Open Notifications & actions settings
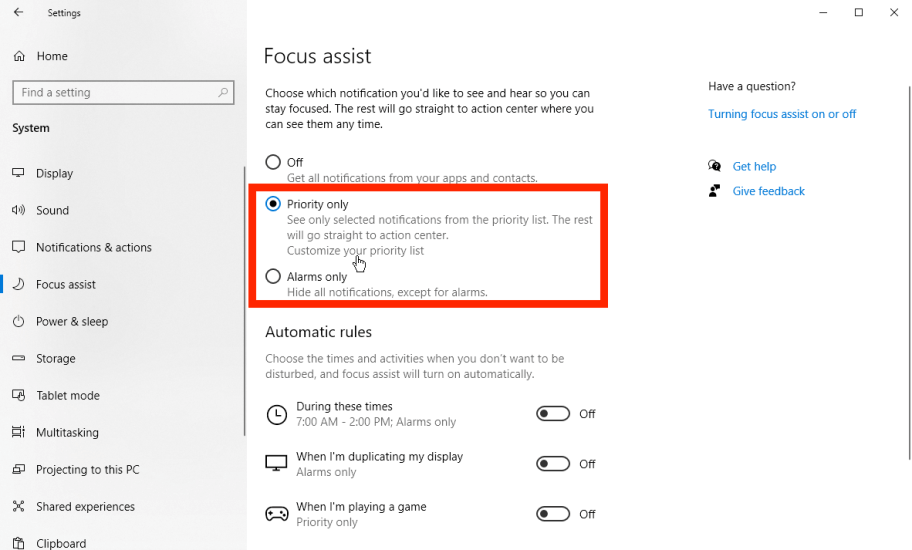912x550 pixels. coord(94,247)
